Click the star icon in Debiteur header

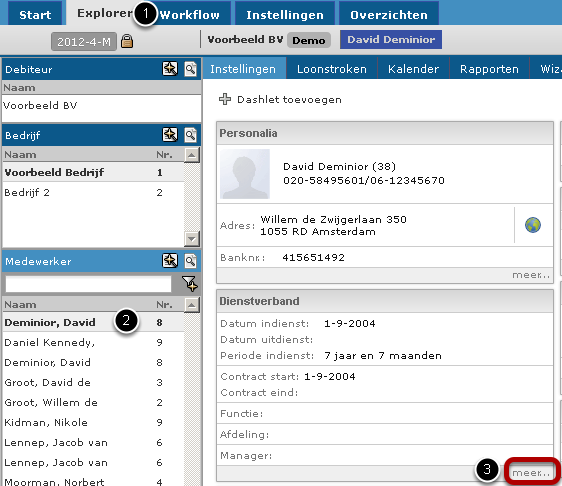coord(170,68)
